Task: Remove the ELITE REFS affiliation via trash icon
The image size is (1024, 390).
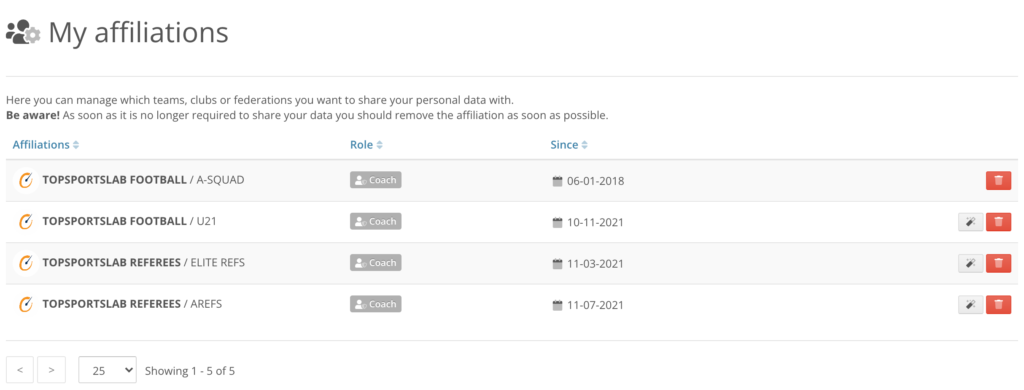Action: [x=998, y=263]
